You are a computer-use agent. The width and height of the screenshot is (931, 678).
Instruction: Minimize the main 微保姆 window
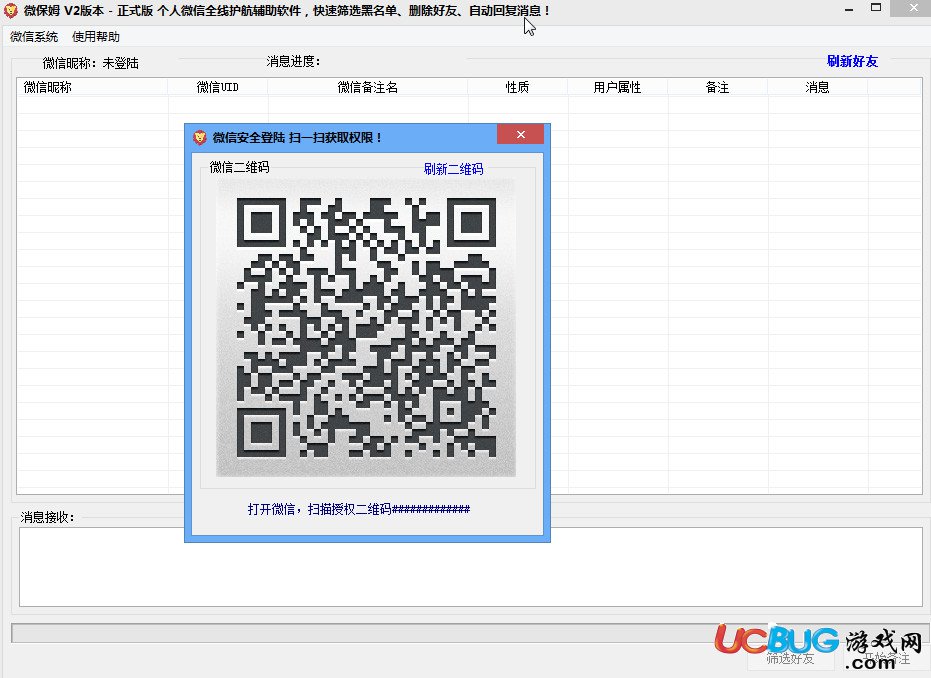[849, 9]
